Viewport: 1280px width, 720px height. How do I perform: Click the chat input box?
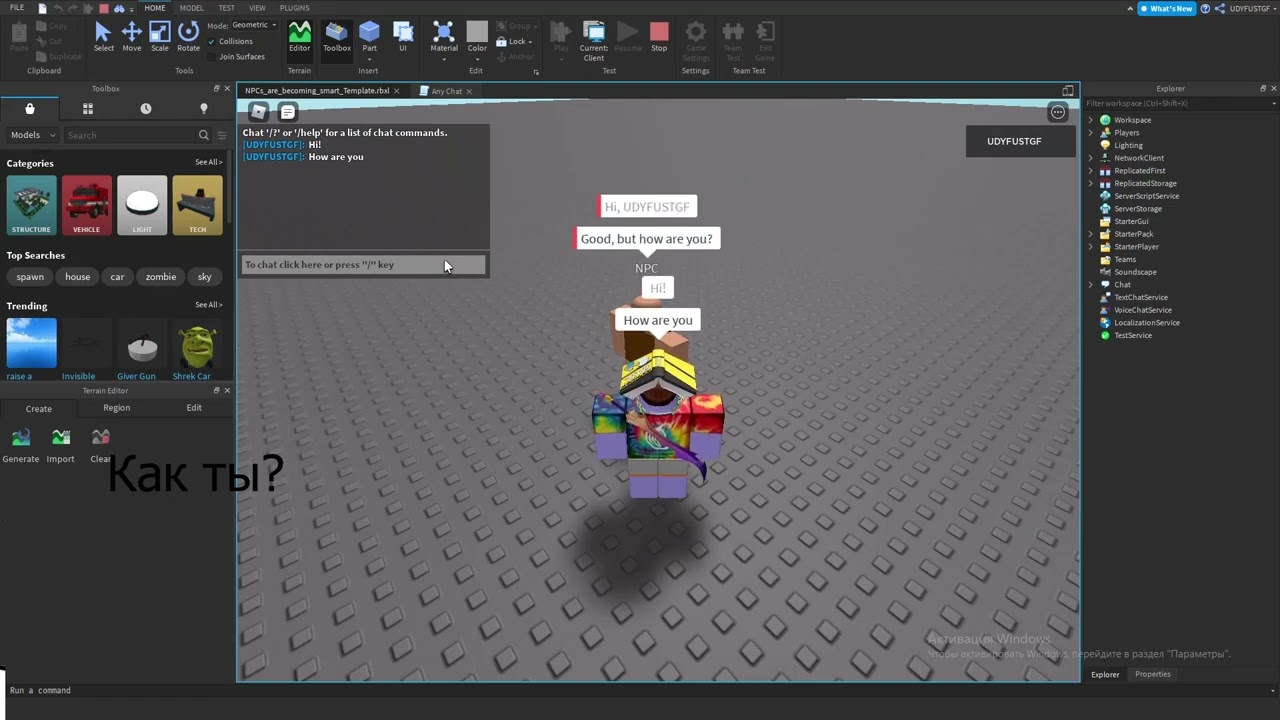pyautogui.click(x=363, y=265)
